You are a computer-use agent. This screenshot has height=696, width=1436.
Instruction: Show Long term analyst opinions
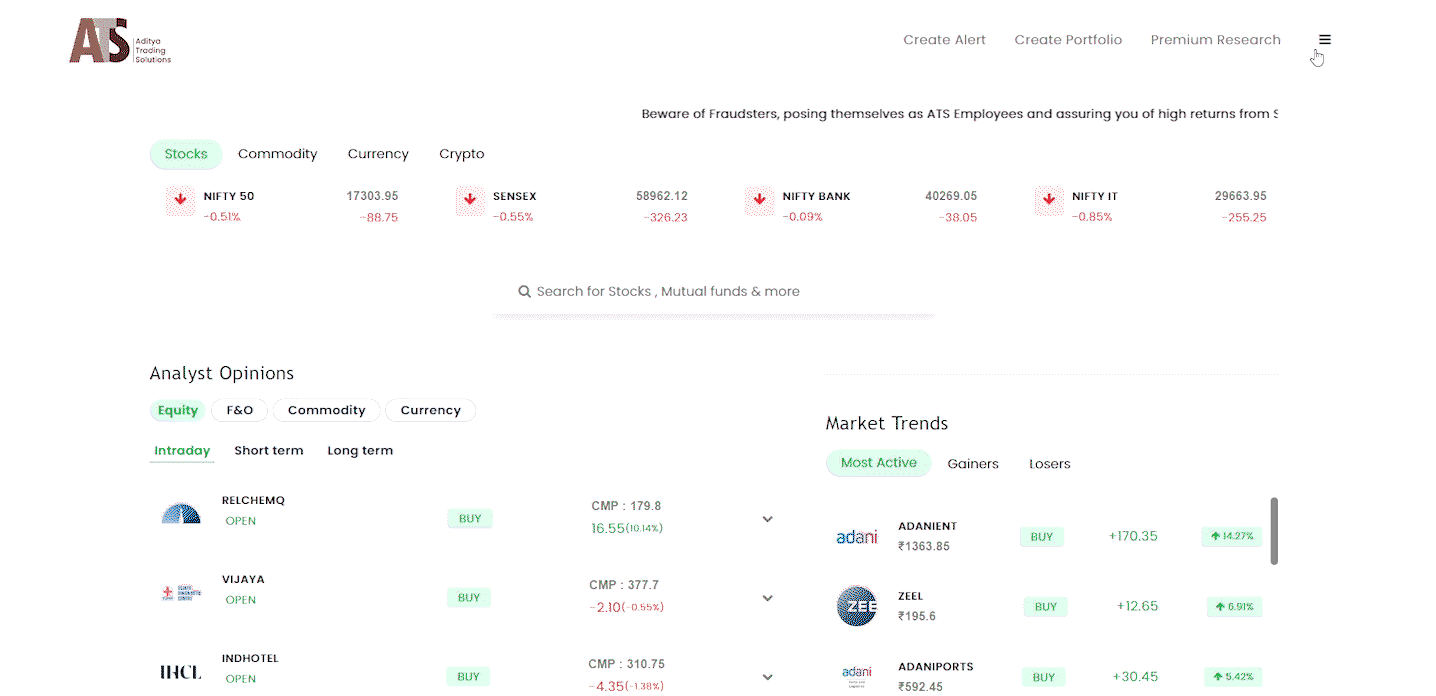point(360,451)
